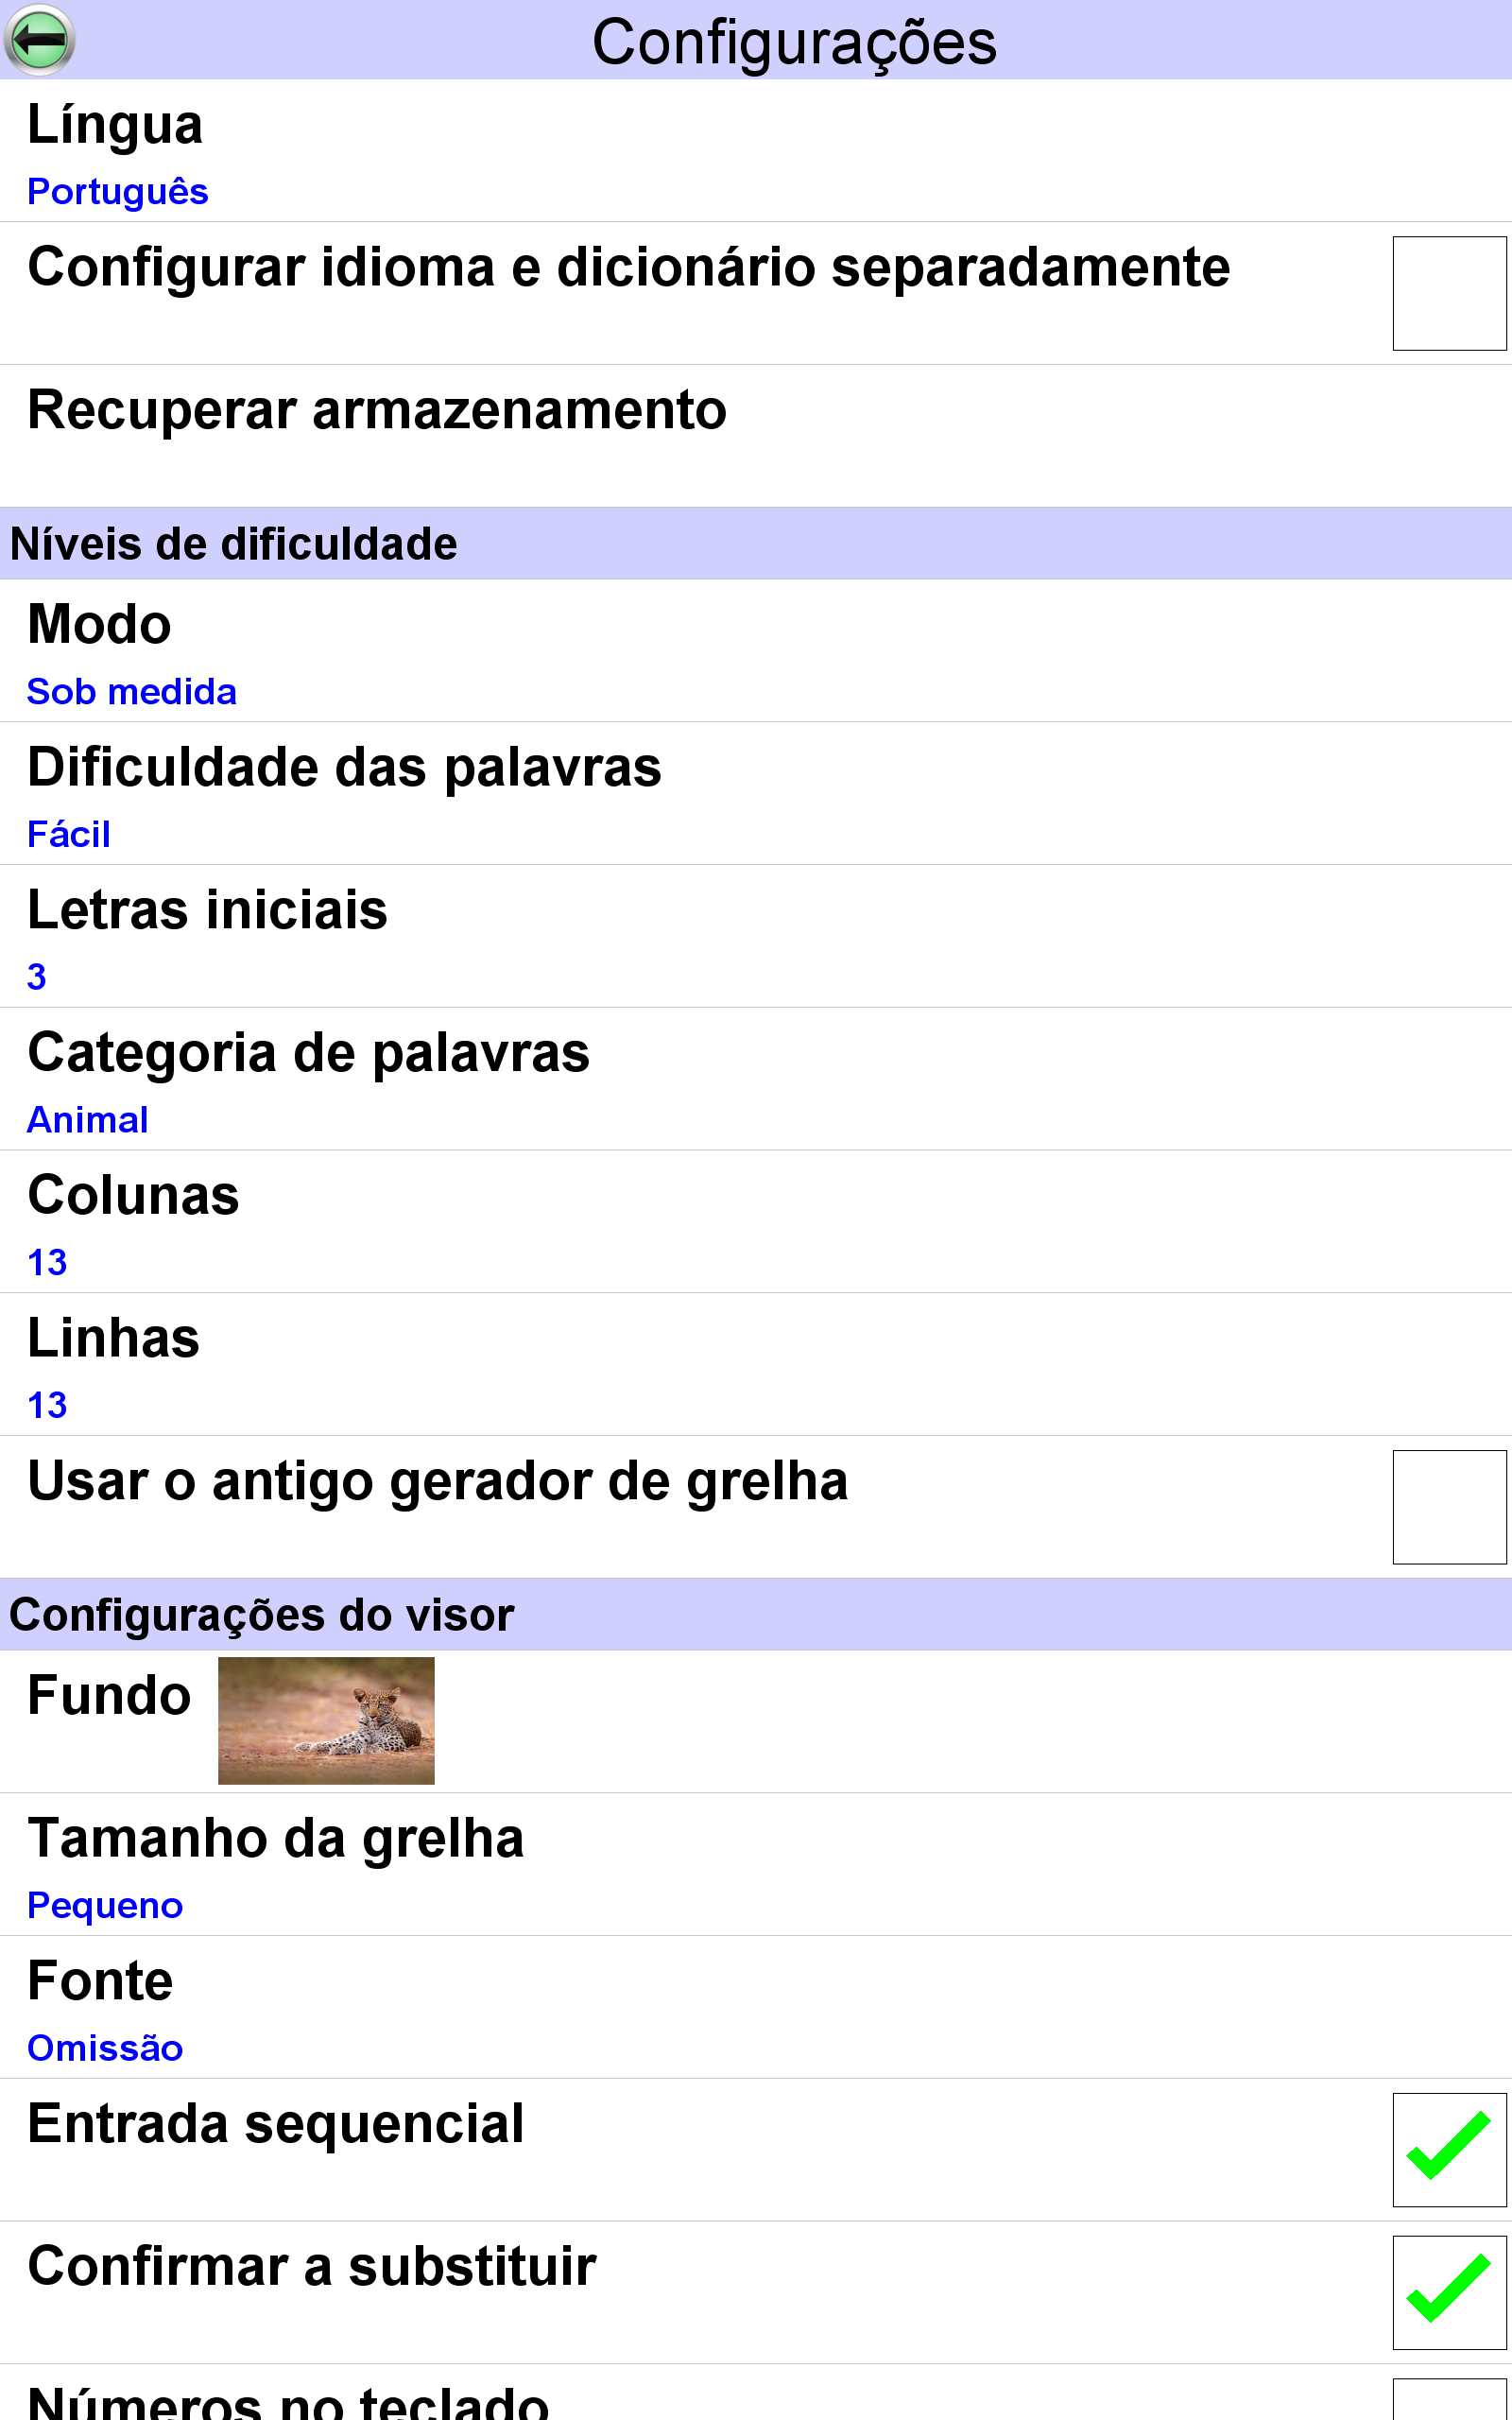Select the leopard background thumbnail
The width and height of the screenshot is (1512, 2420).
[326, 1720]
